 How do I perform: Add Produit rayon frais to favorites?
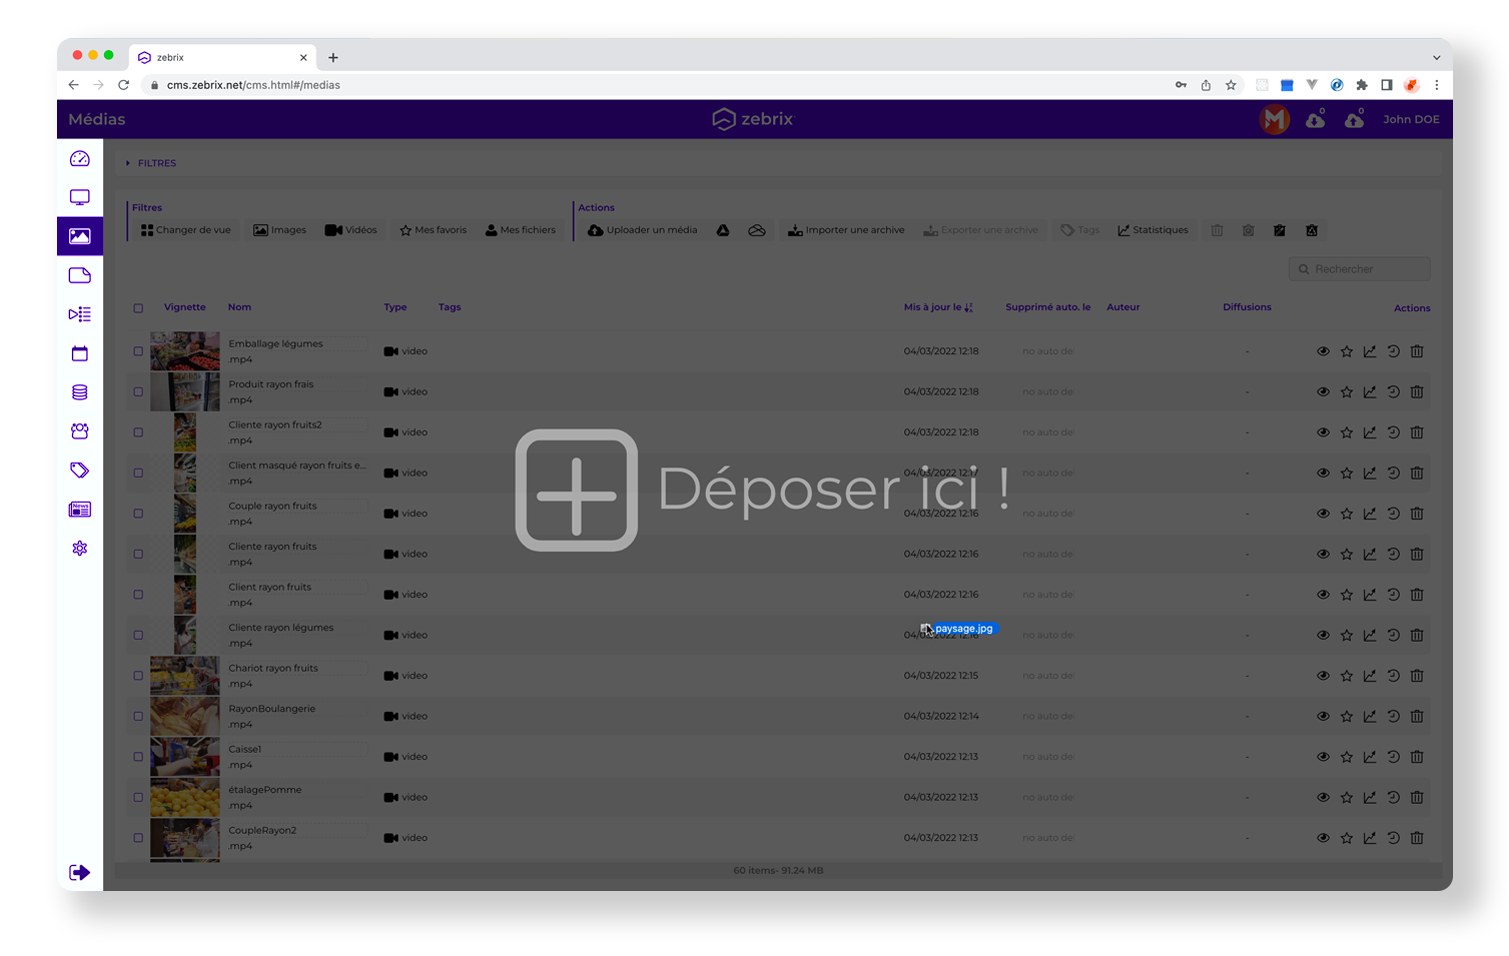pyautogui.click(x=1346, y=392)
